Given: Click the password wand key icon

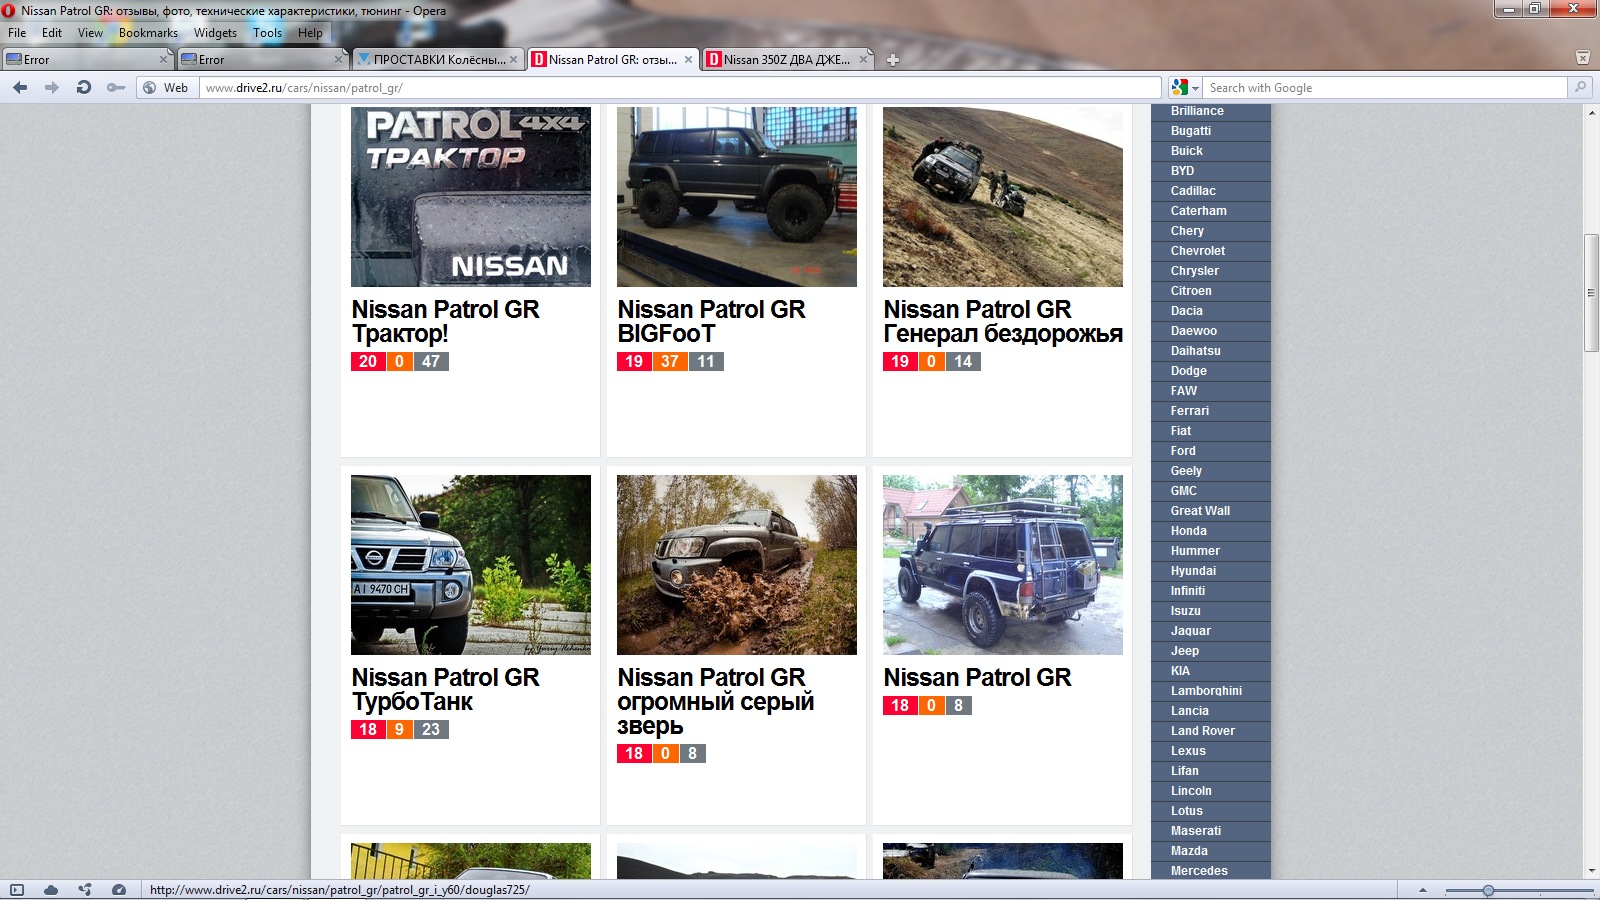Looking at the screenshot, I should coord(116,88).
